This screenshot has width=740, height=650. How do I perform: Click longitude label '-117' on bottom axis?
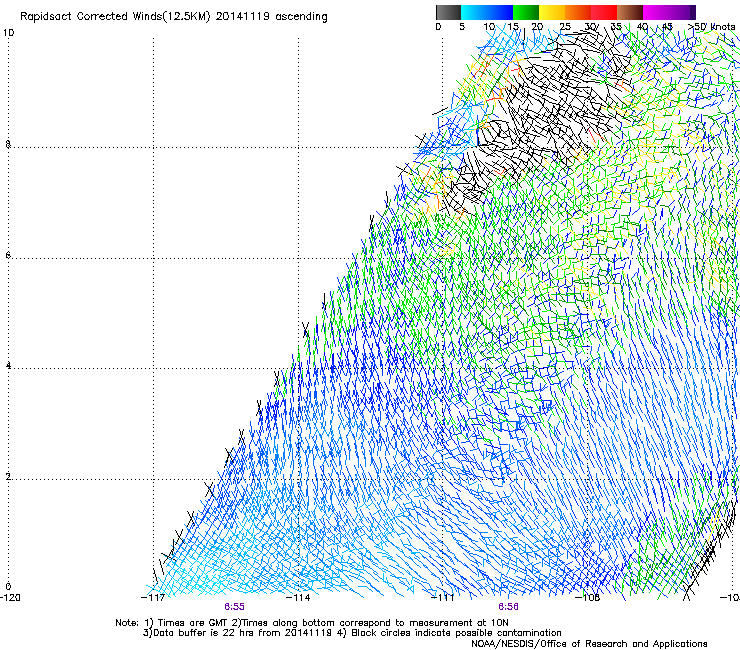153,598
